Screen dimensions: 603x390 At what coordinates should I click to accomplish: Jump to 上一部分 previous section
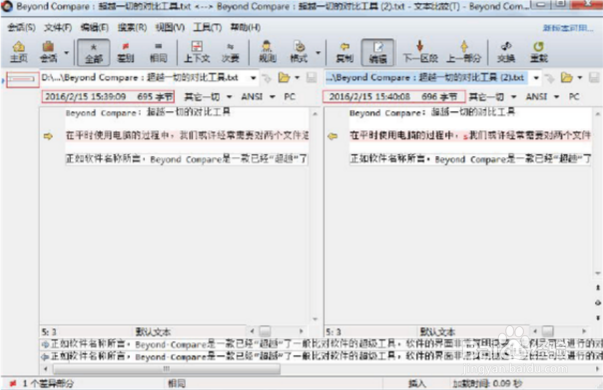[464, 52]
